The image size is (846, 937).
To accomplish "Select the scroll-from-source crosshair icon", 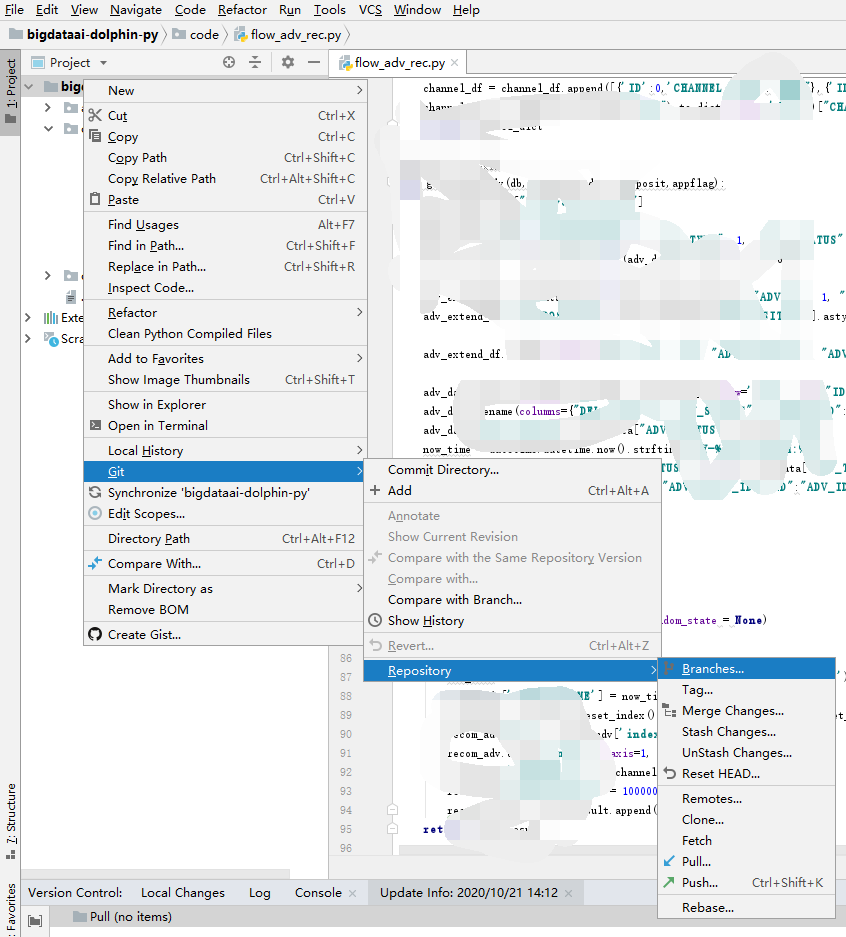I will coord(229,62).
